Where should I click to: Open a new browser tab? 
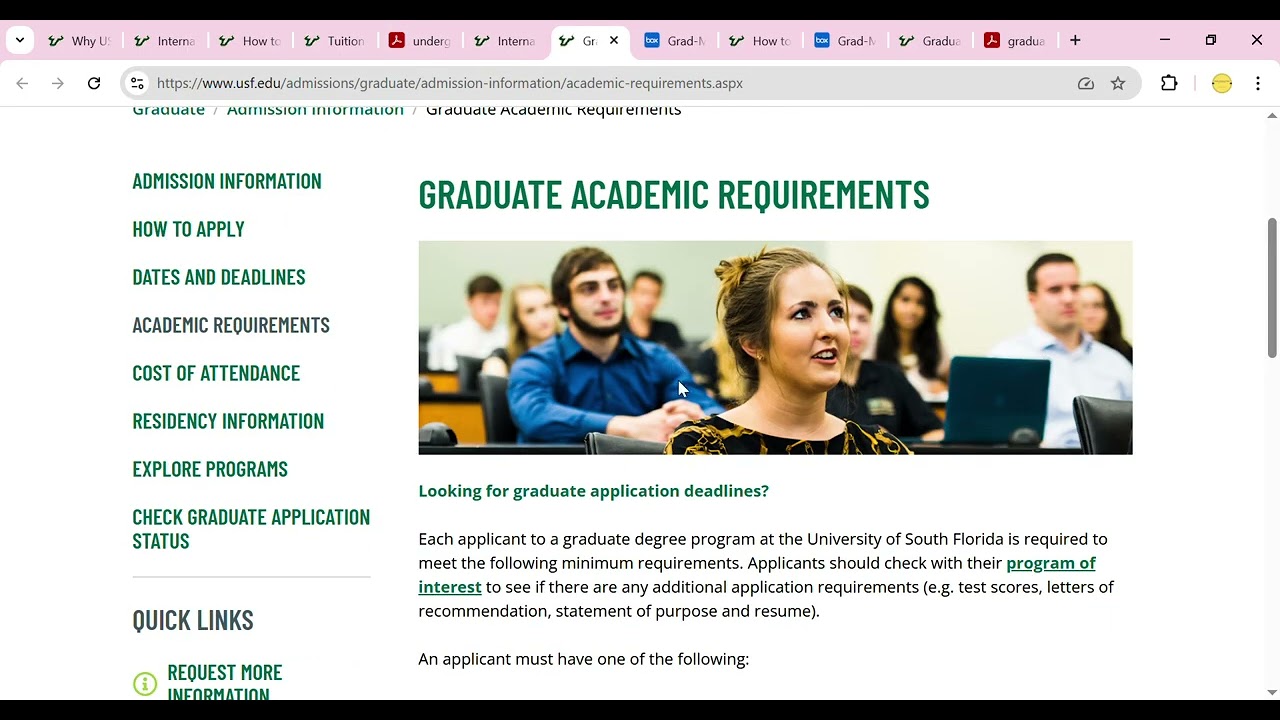[x=1075, y=41]
